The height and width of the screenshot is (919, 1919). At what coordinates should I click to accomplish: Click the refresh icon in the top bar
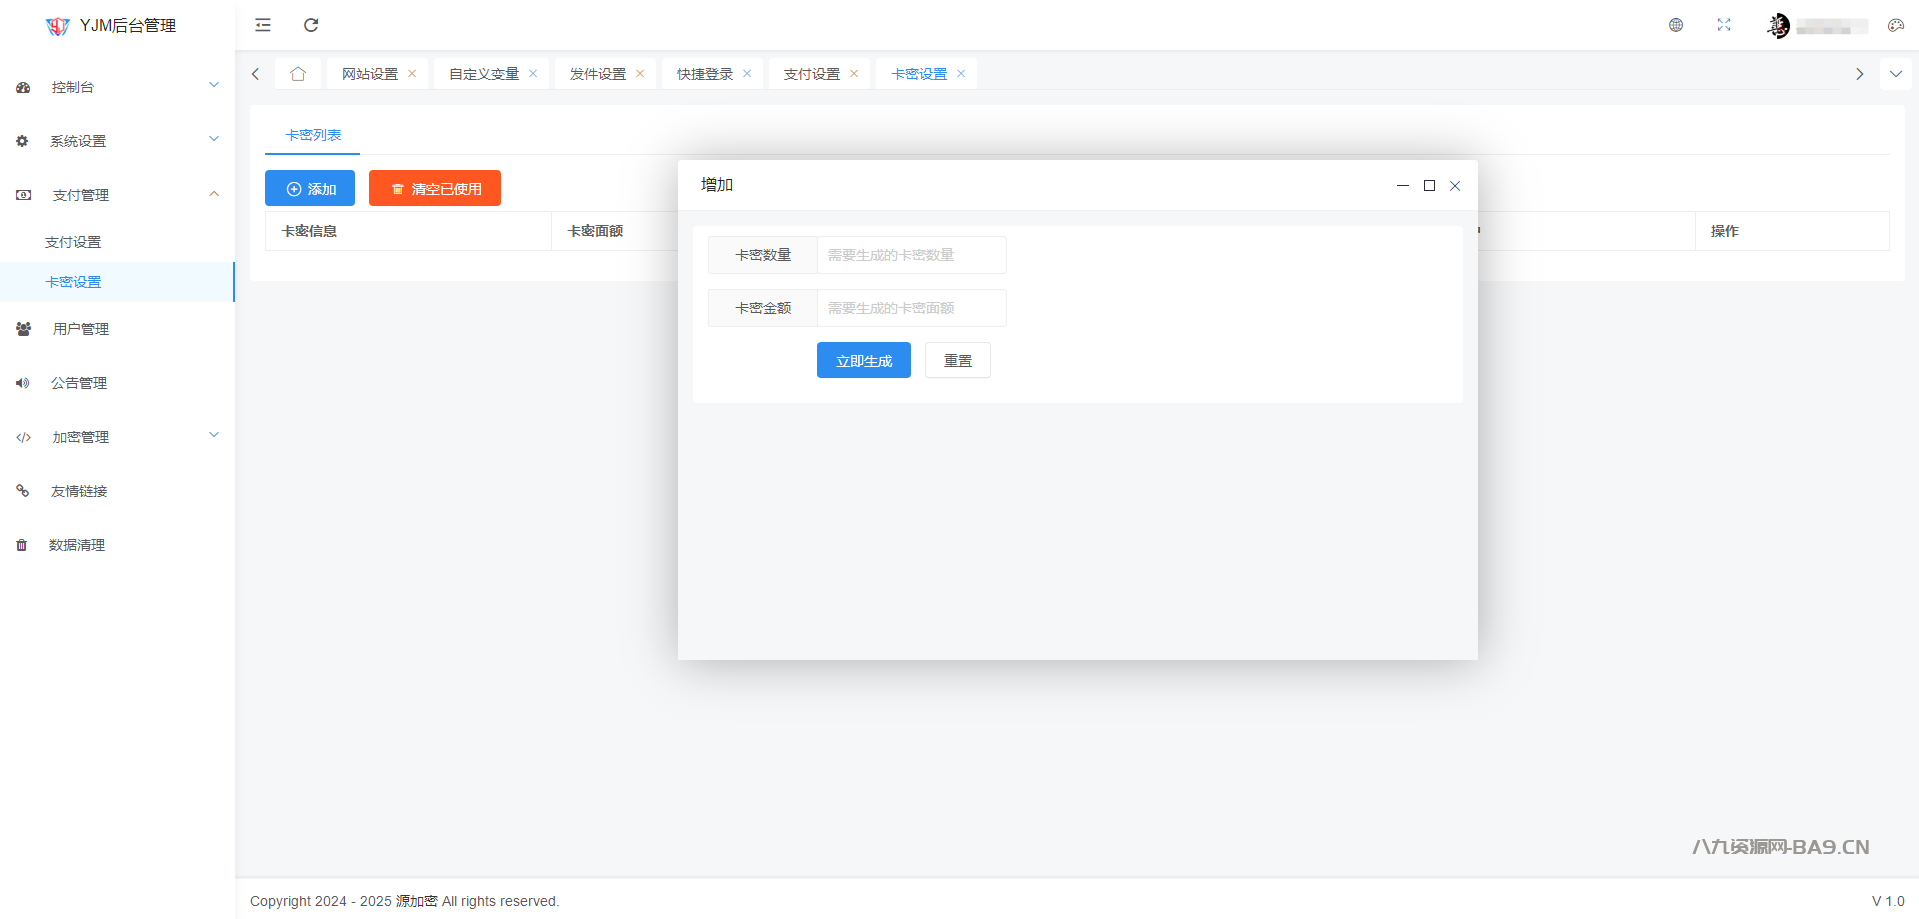tap(311, 25)
